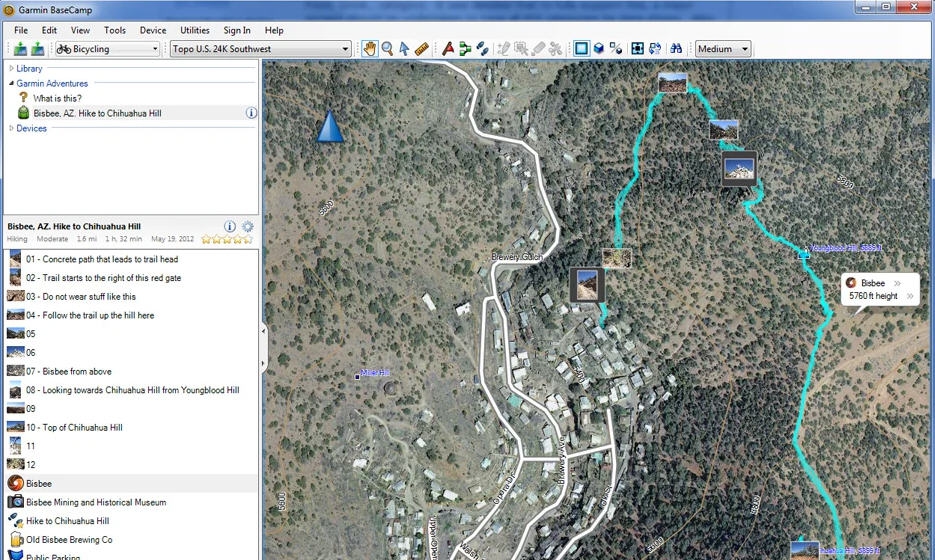Select 'Bisbee, AZ. Hike to Chihuahua Hill' adventure

[97, 113]
